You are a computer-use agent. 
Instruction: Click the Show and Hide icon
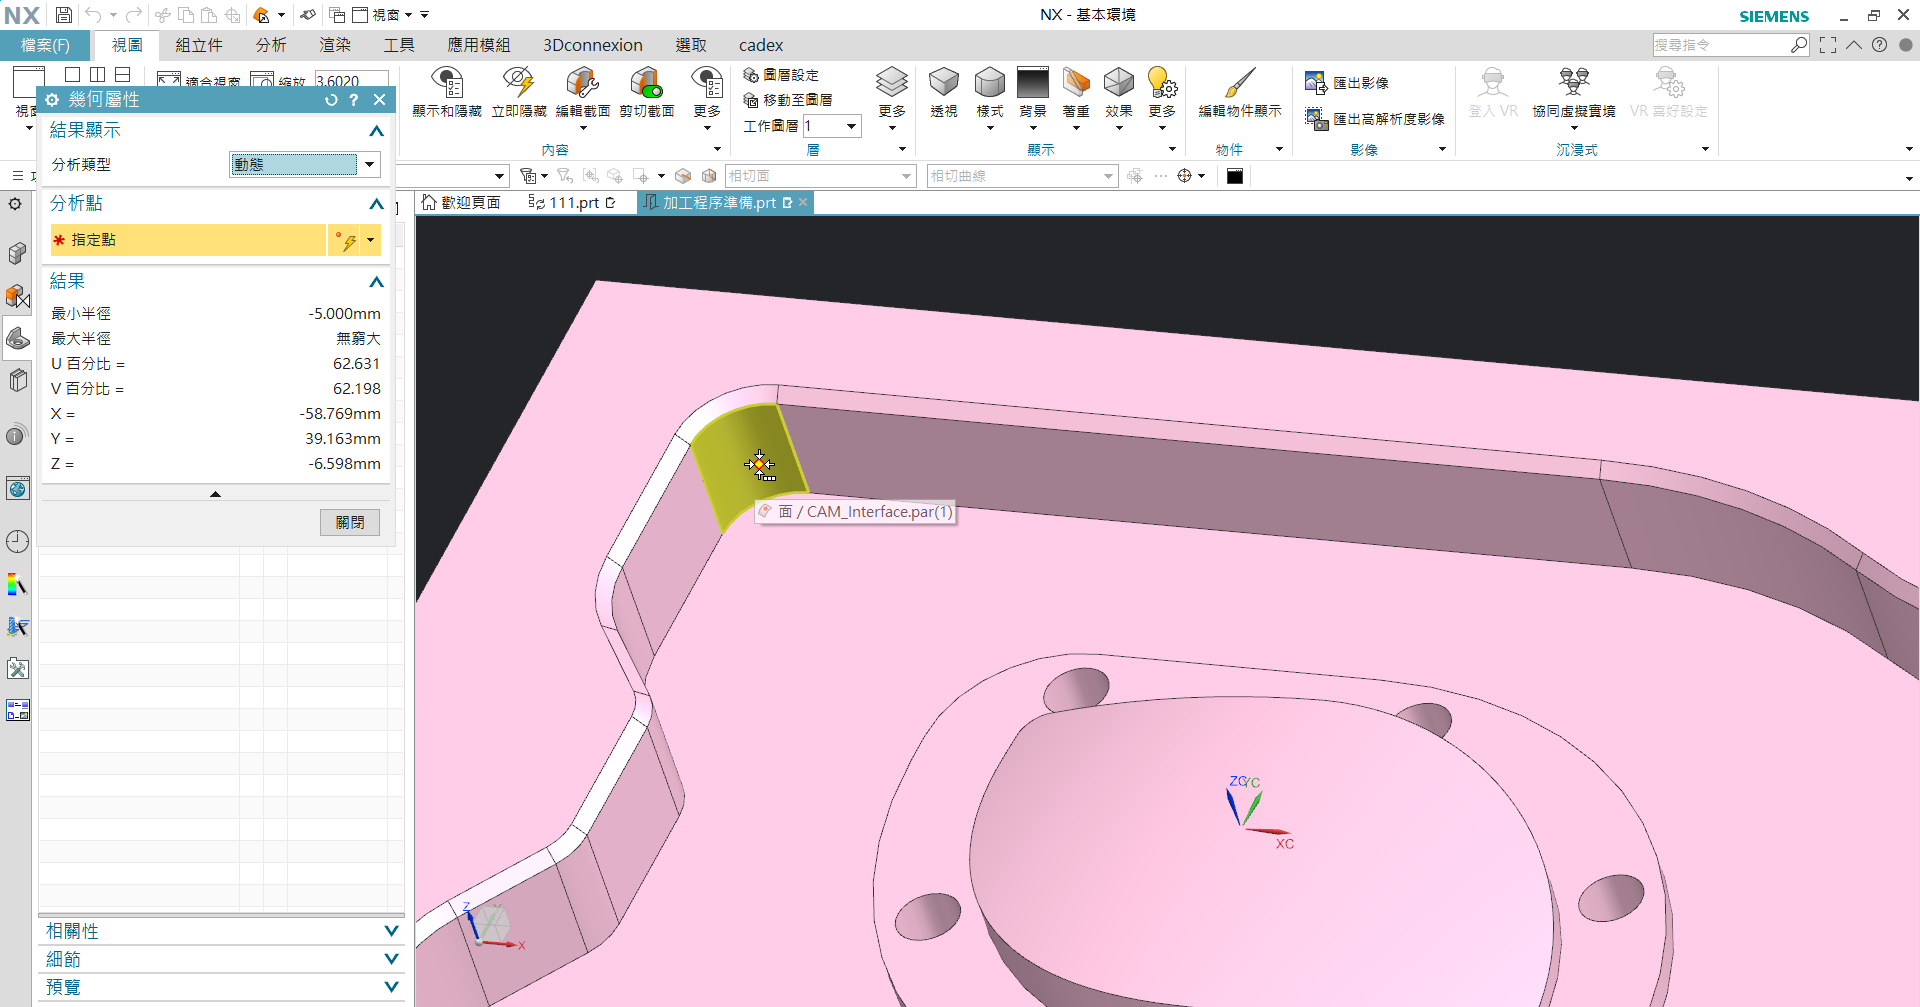coord(447,83)
